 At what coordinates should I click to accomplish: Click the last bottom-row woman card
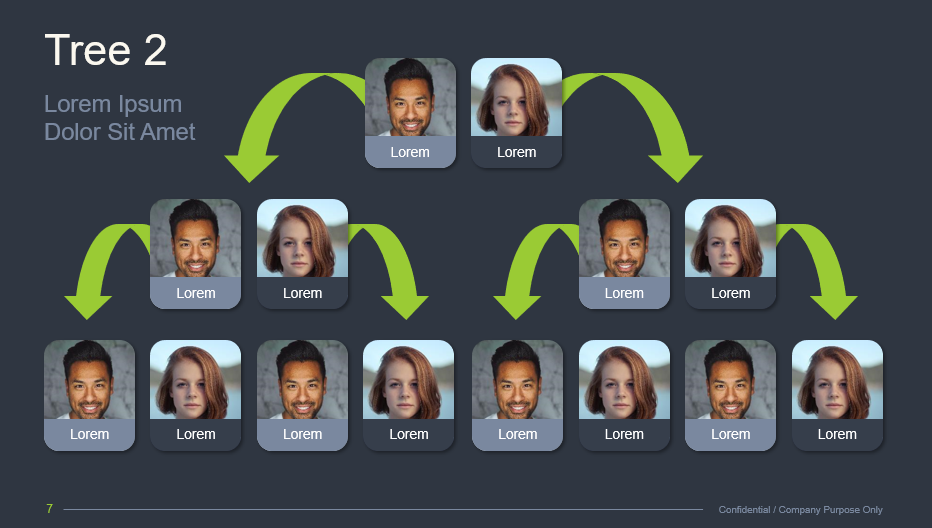[x=837, y=395]
